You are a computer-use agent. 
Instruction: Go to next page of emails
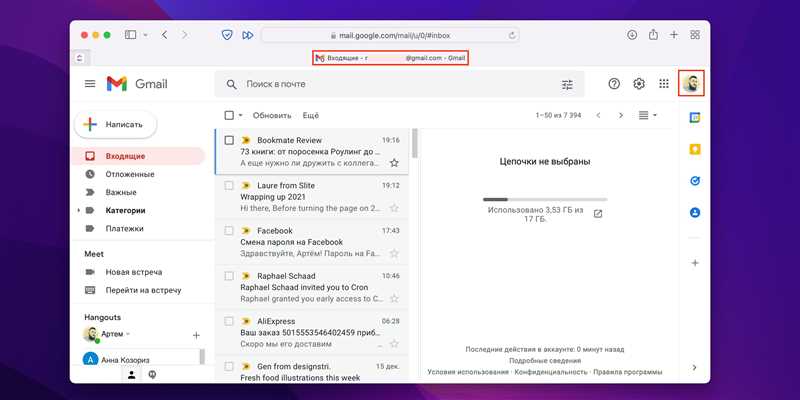point(621,115)
